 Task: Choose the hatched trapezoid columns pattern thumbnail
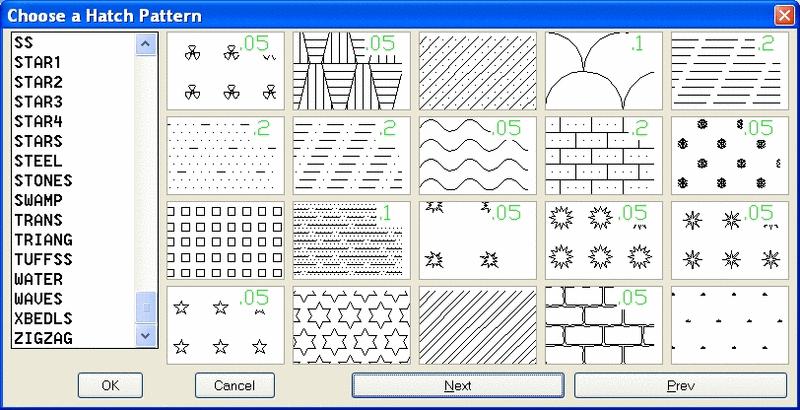(x=352, y=71)
